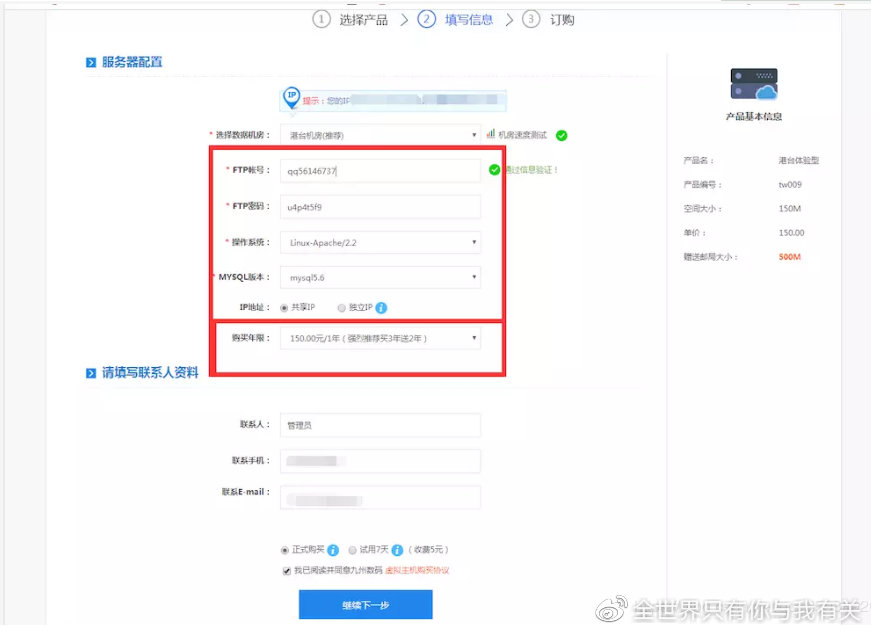The width and height of the screenshot is (871, 631).
Task: Select the 共享IP radio button
Action: pyautogui.click(x=285, y=308)
